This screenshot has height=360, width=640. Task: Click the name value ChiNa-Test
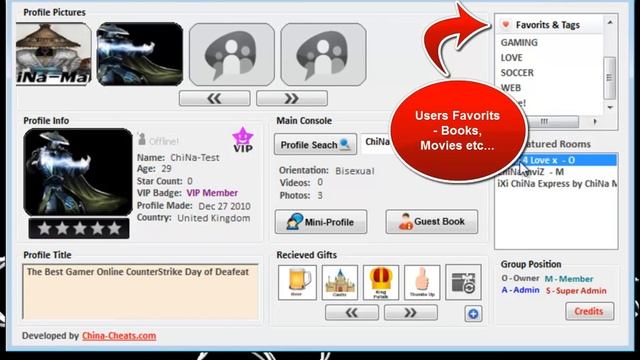[x=195, y=158]
